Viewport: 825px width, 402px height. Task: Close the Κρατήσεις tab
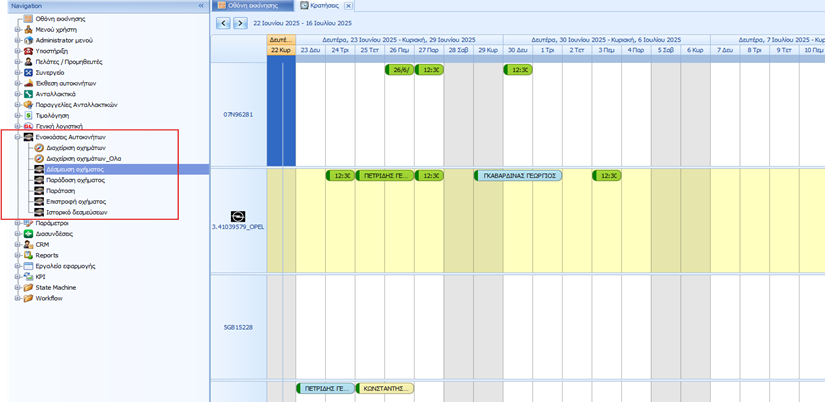click(x=348, y=6)
